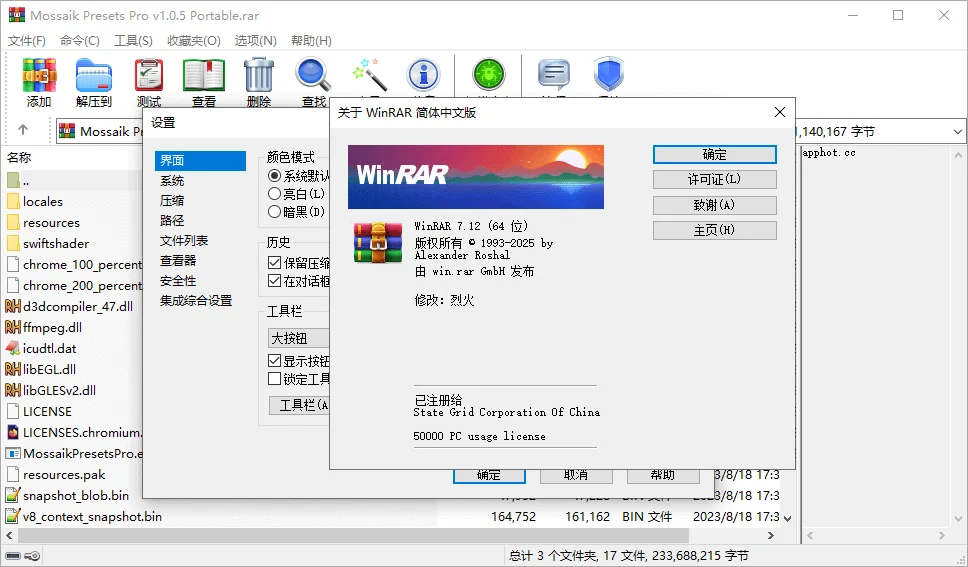Image resolution: width=968 pixels, height=567 pixels.
Task: Open the 大按钮 button size dropdown
Action: pyautogui.click(x=299, y=338)
